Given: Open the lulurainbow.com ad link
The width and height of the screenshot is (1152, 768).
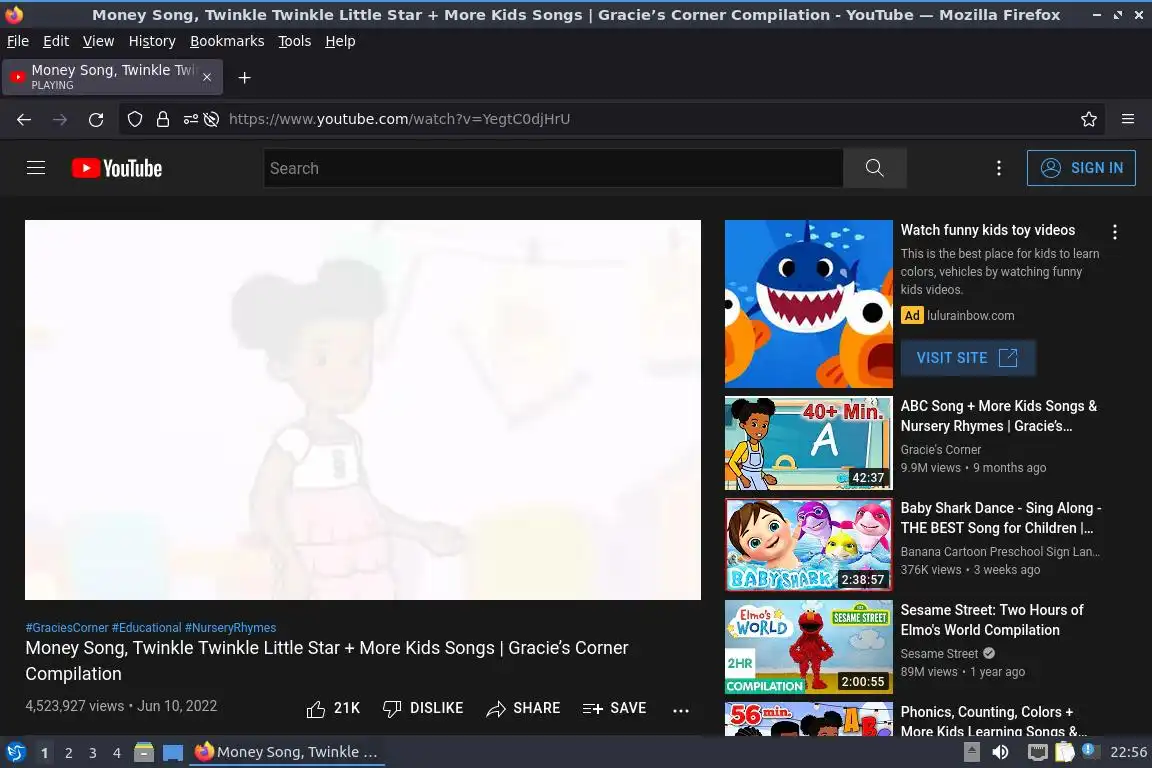Looking at the screenshot, I should 970,315.
